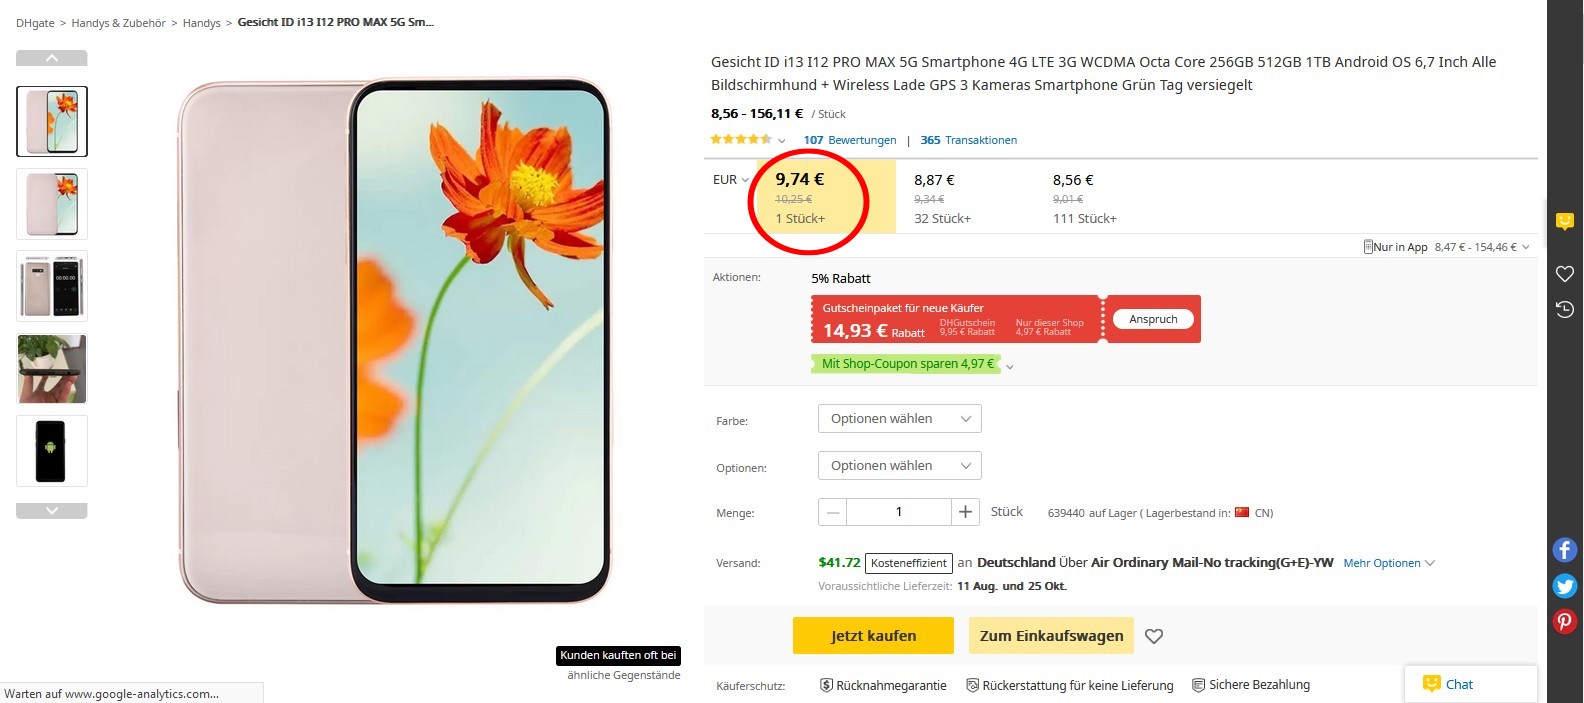This screenshot has height=703, width=1584.
Task: Open the Farbe options dropdown
Action: (899, 419)
